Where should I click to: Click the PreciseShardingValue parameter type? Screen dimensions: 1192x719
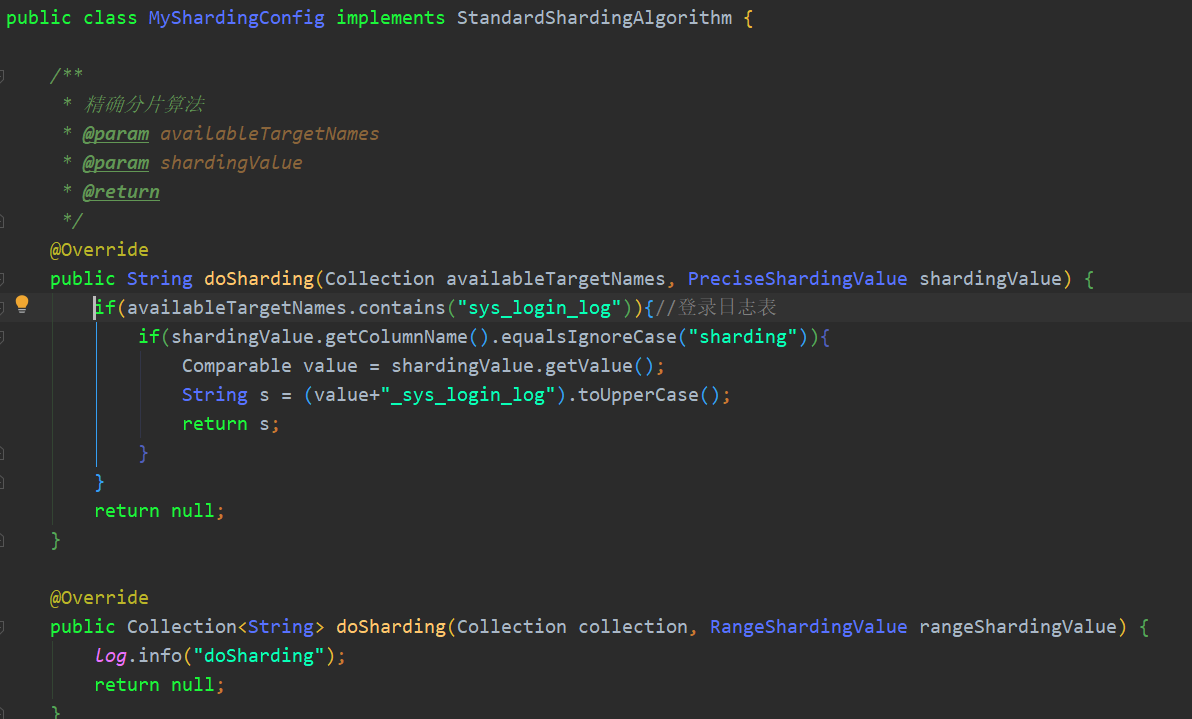797,279
